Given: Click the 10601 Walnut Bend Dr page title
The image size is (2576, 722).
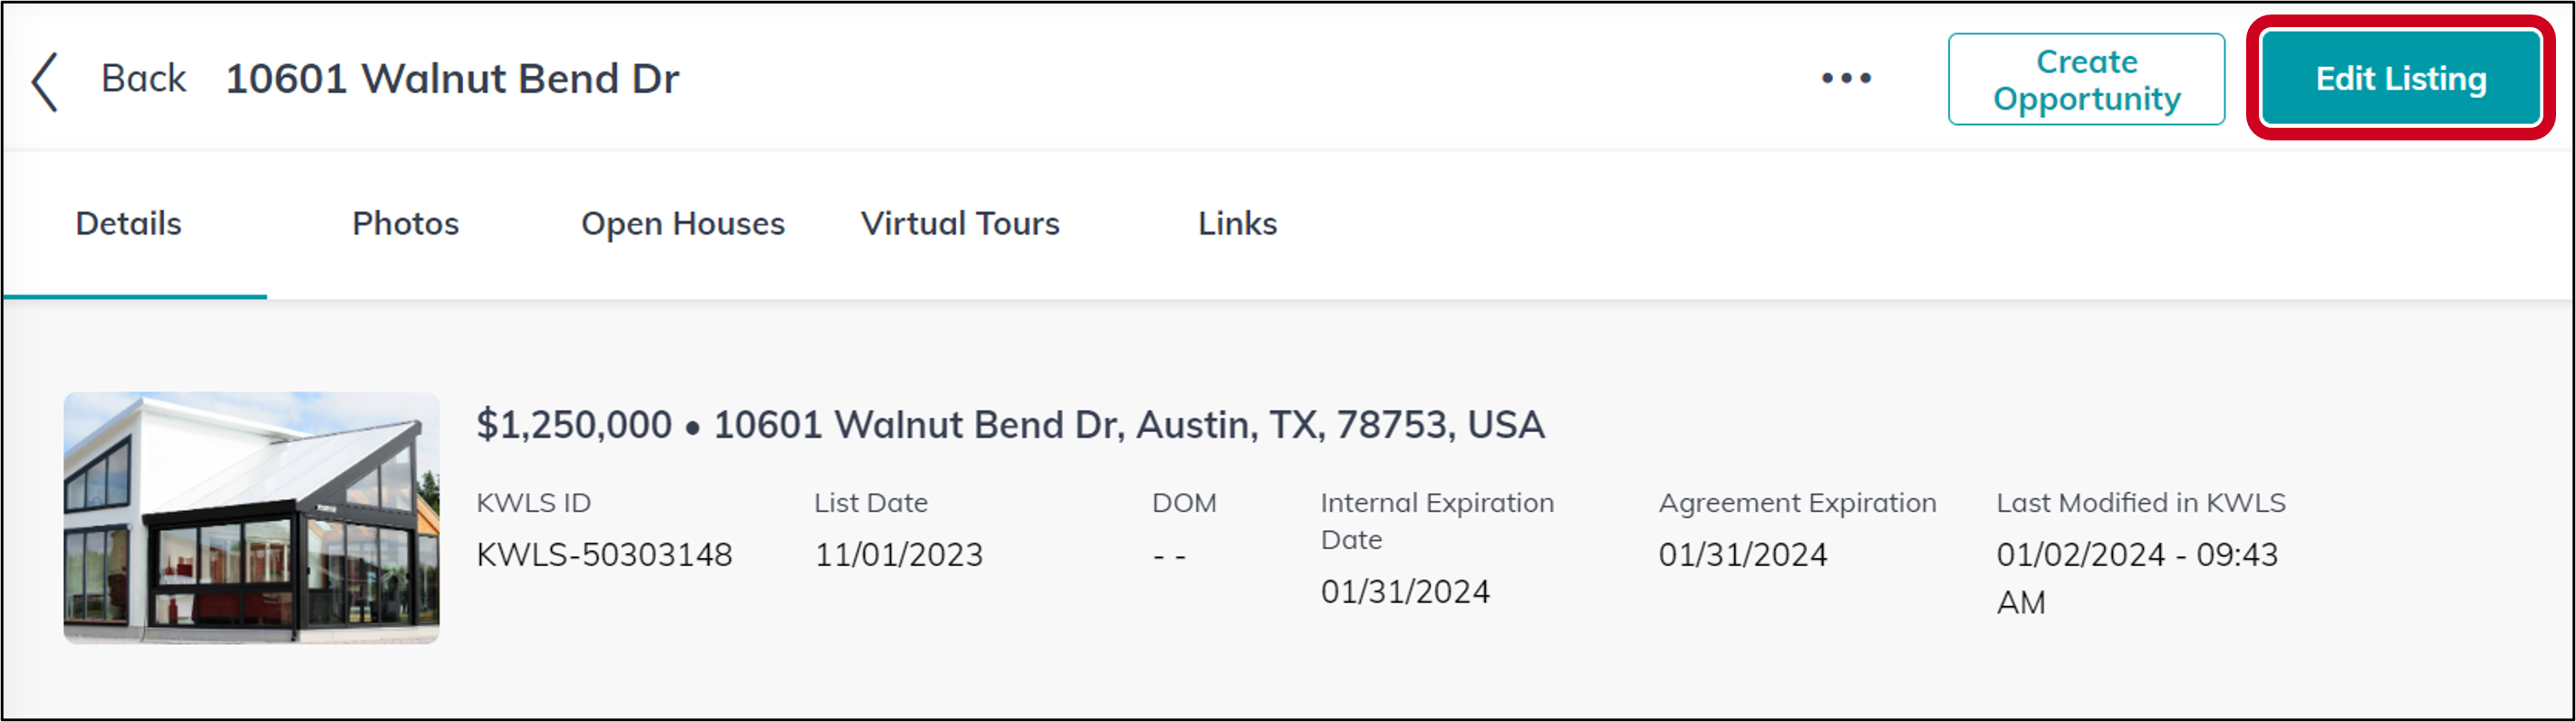Looking at the screenshot, I should (452, 79).
